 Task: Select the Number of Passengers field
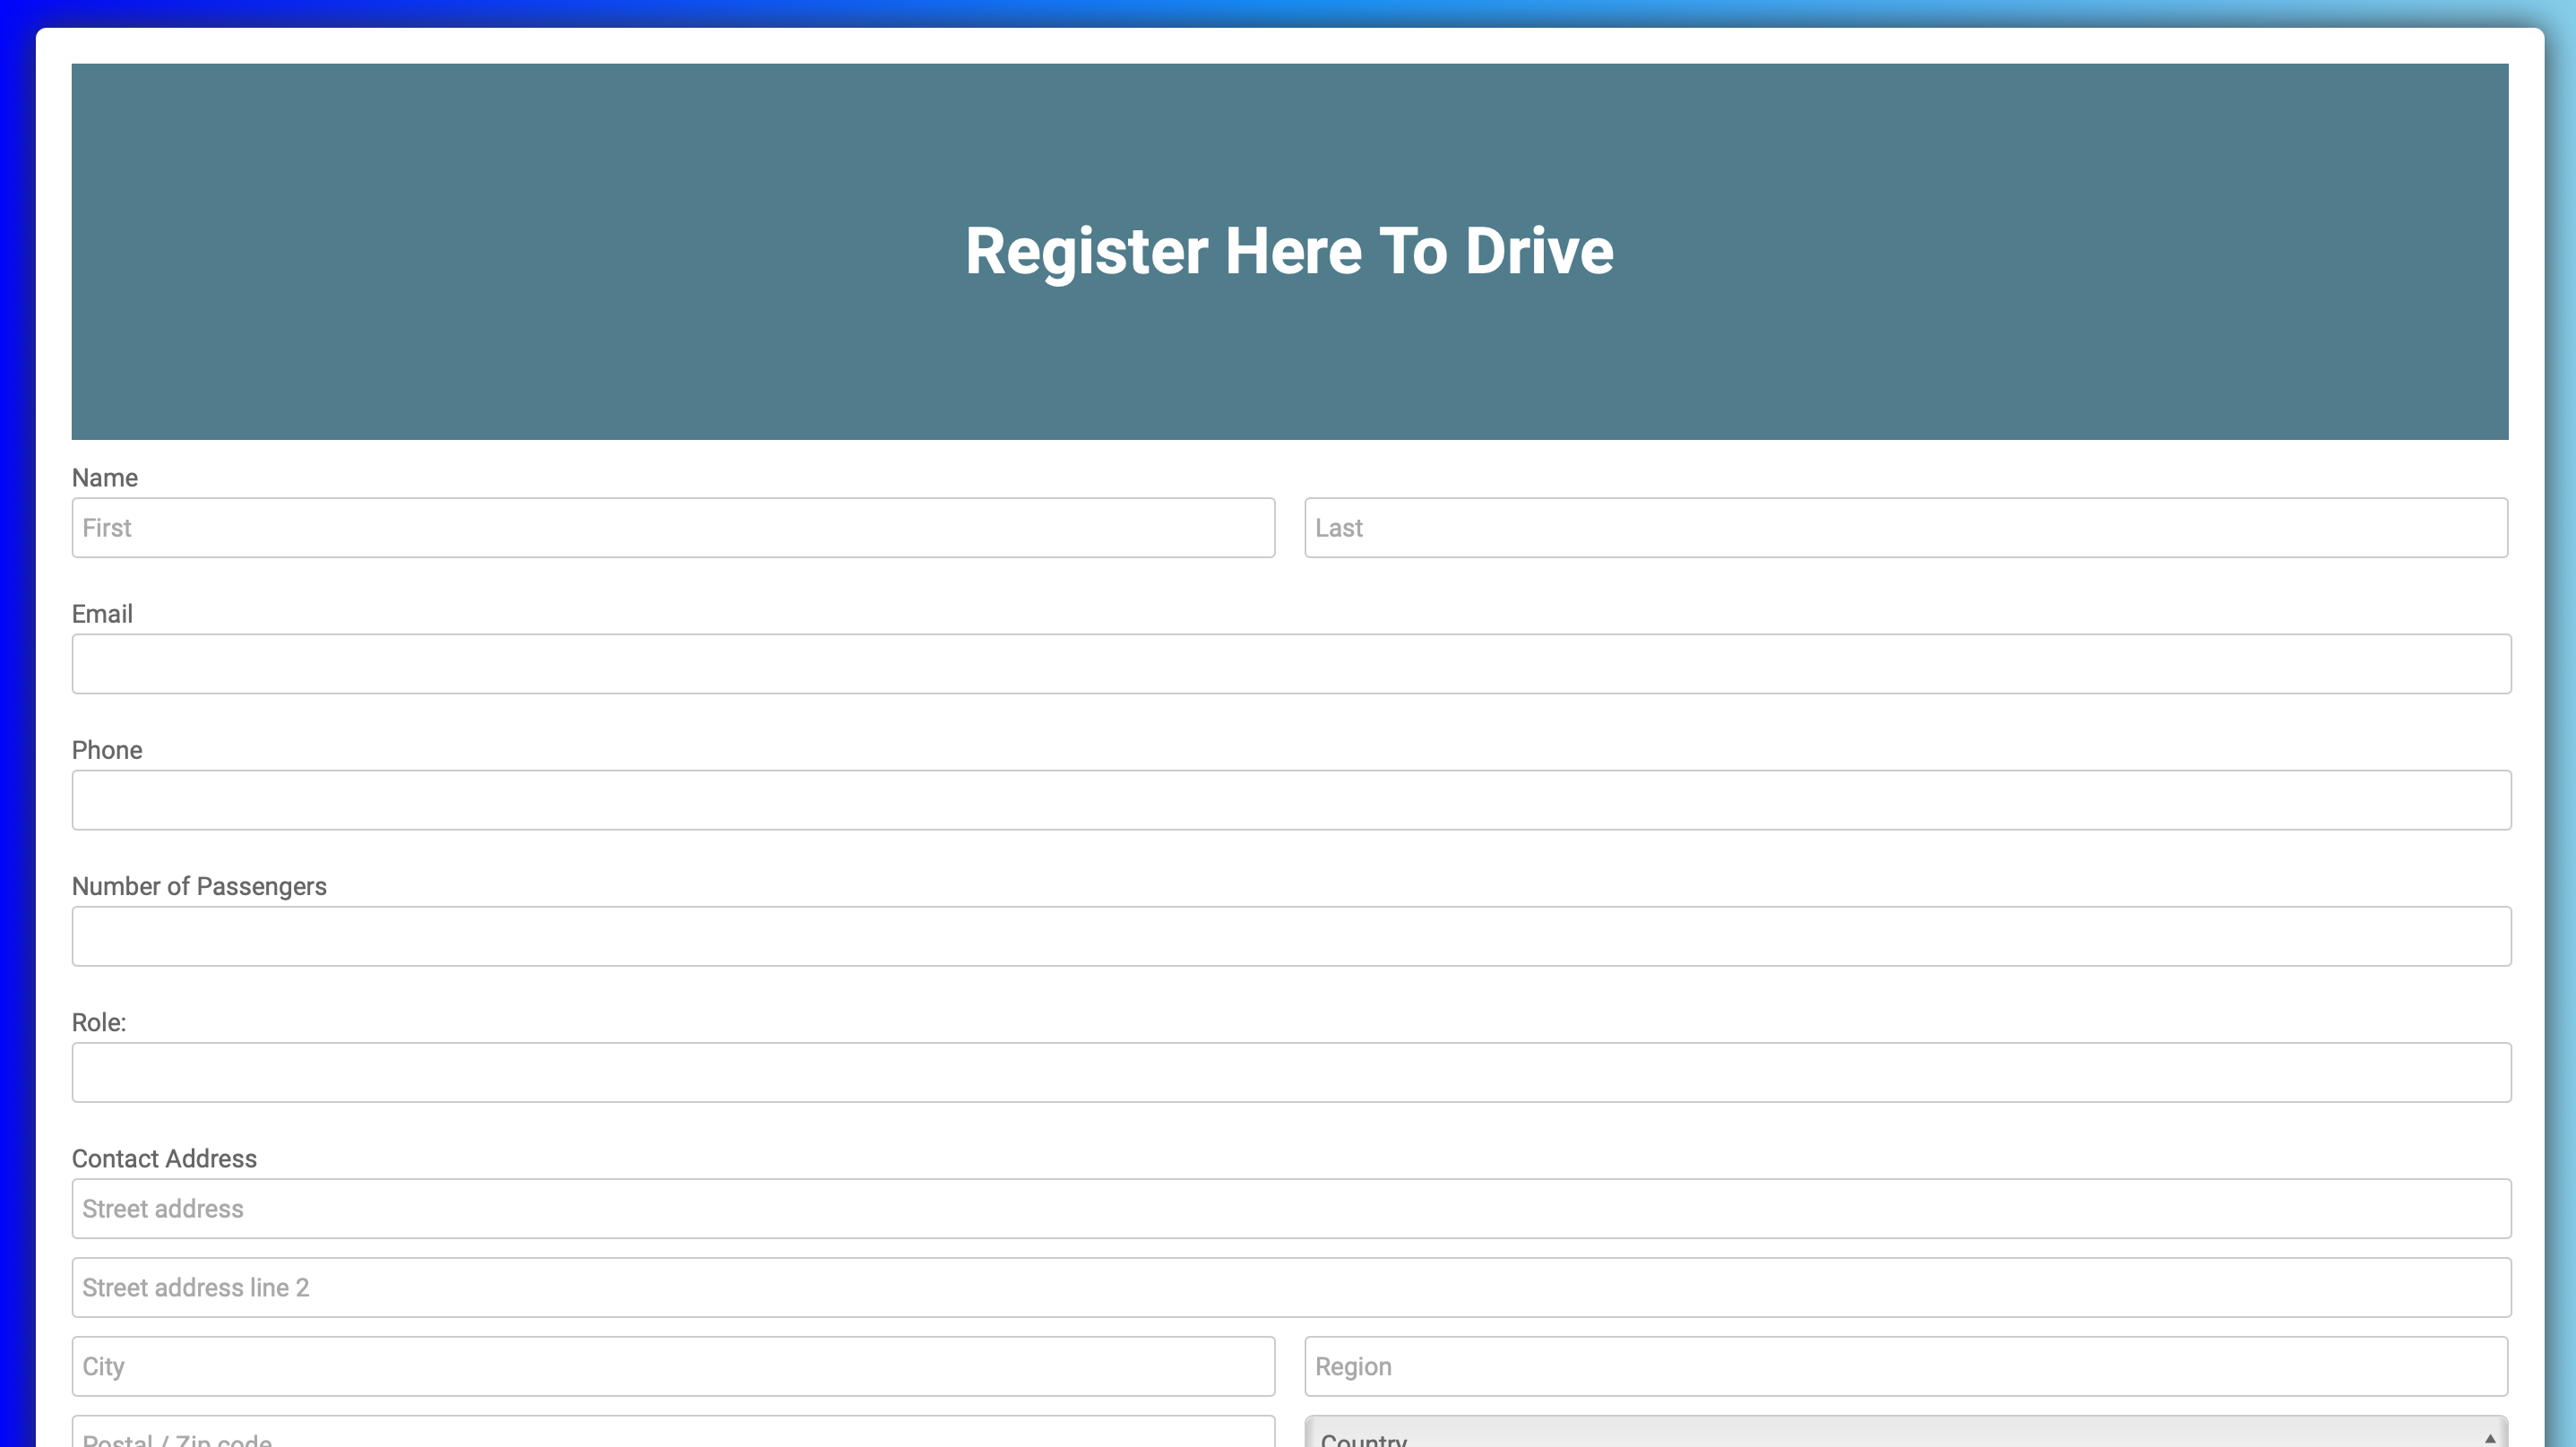click(1290, 935)
